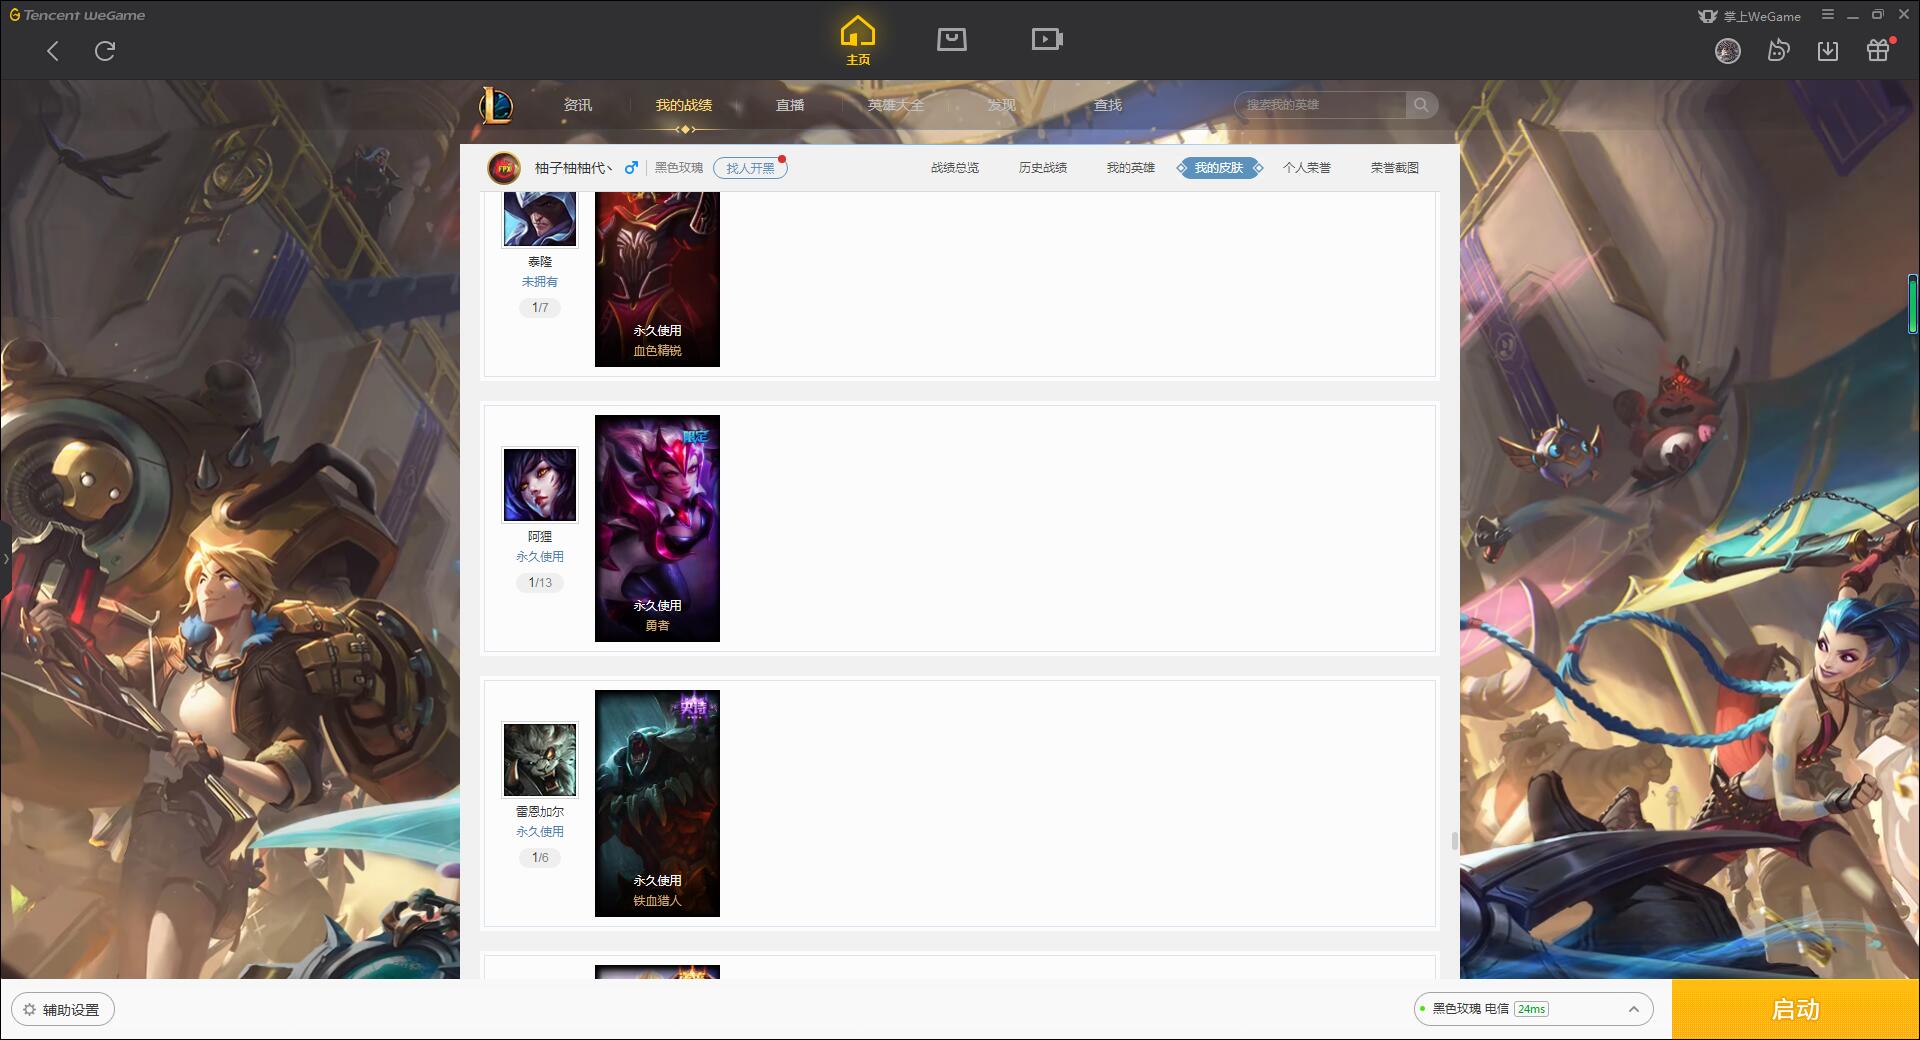The width and height of the screenshot is (1920, 1040).
Task: Open the store bag icon
Action: (952, 39)
